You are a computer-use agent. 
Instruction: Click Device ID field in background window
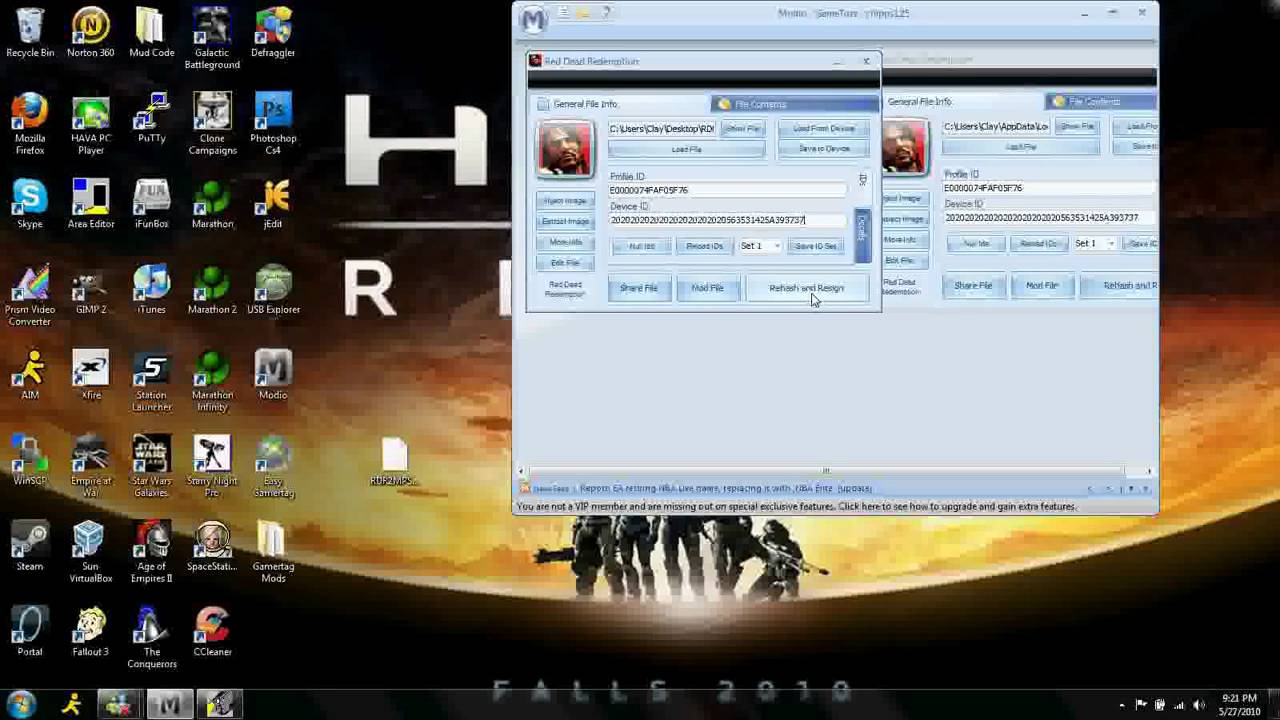tap(1050, 218)
